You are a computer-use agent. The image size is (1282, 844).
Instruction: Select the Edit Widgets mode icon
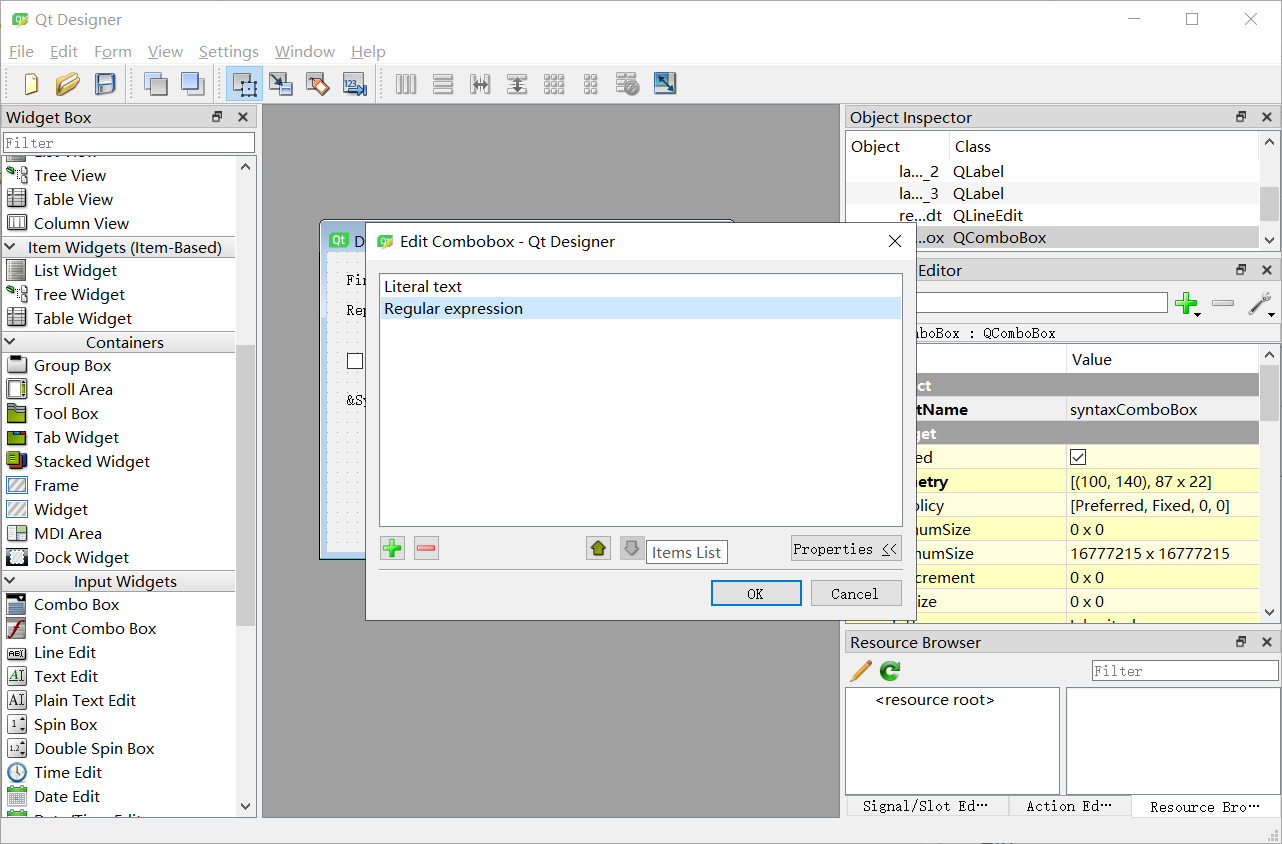[x=244, y=84]
